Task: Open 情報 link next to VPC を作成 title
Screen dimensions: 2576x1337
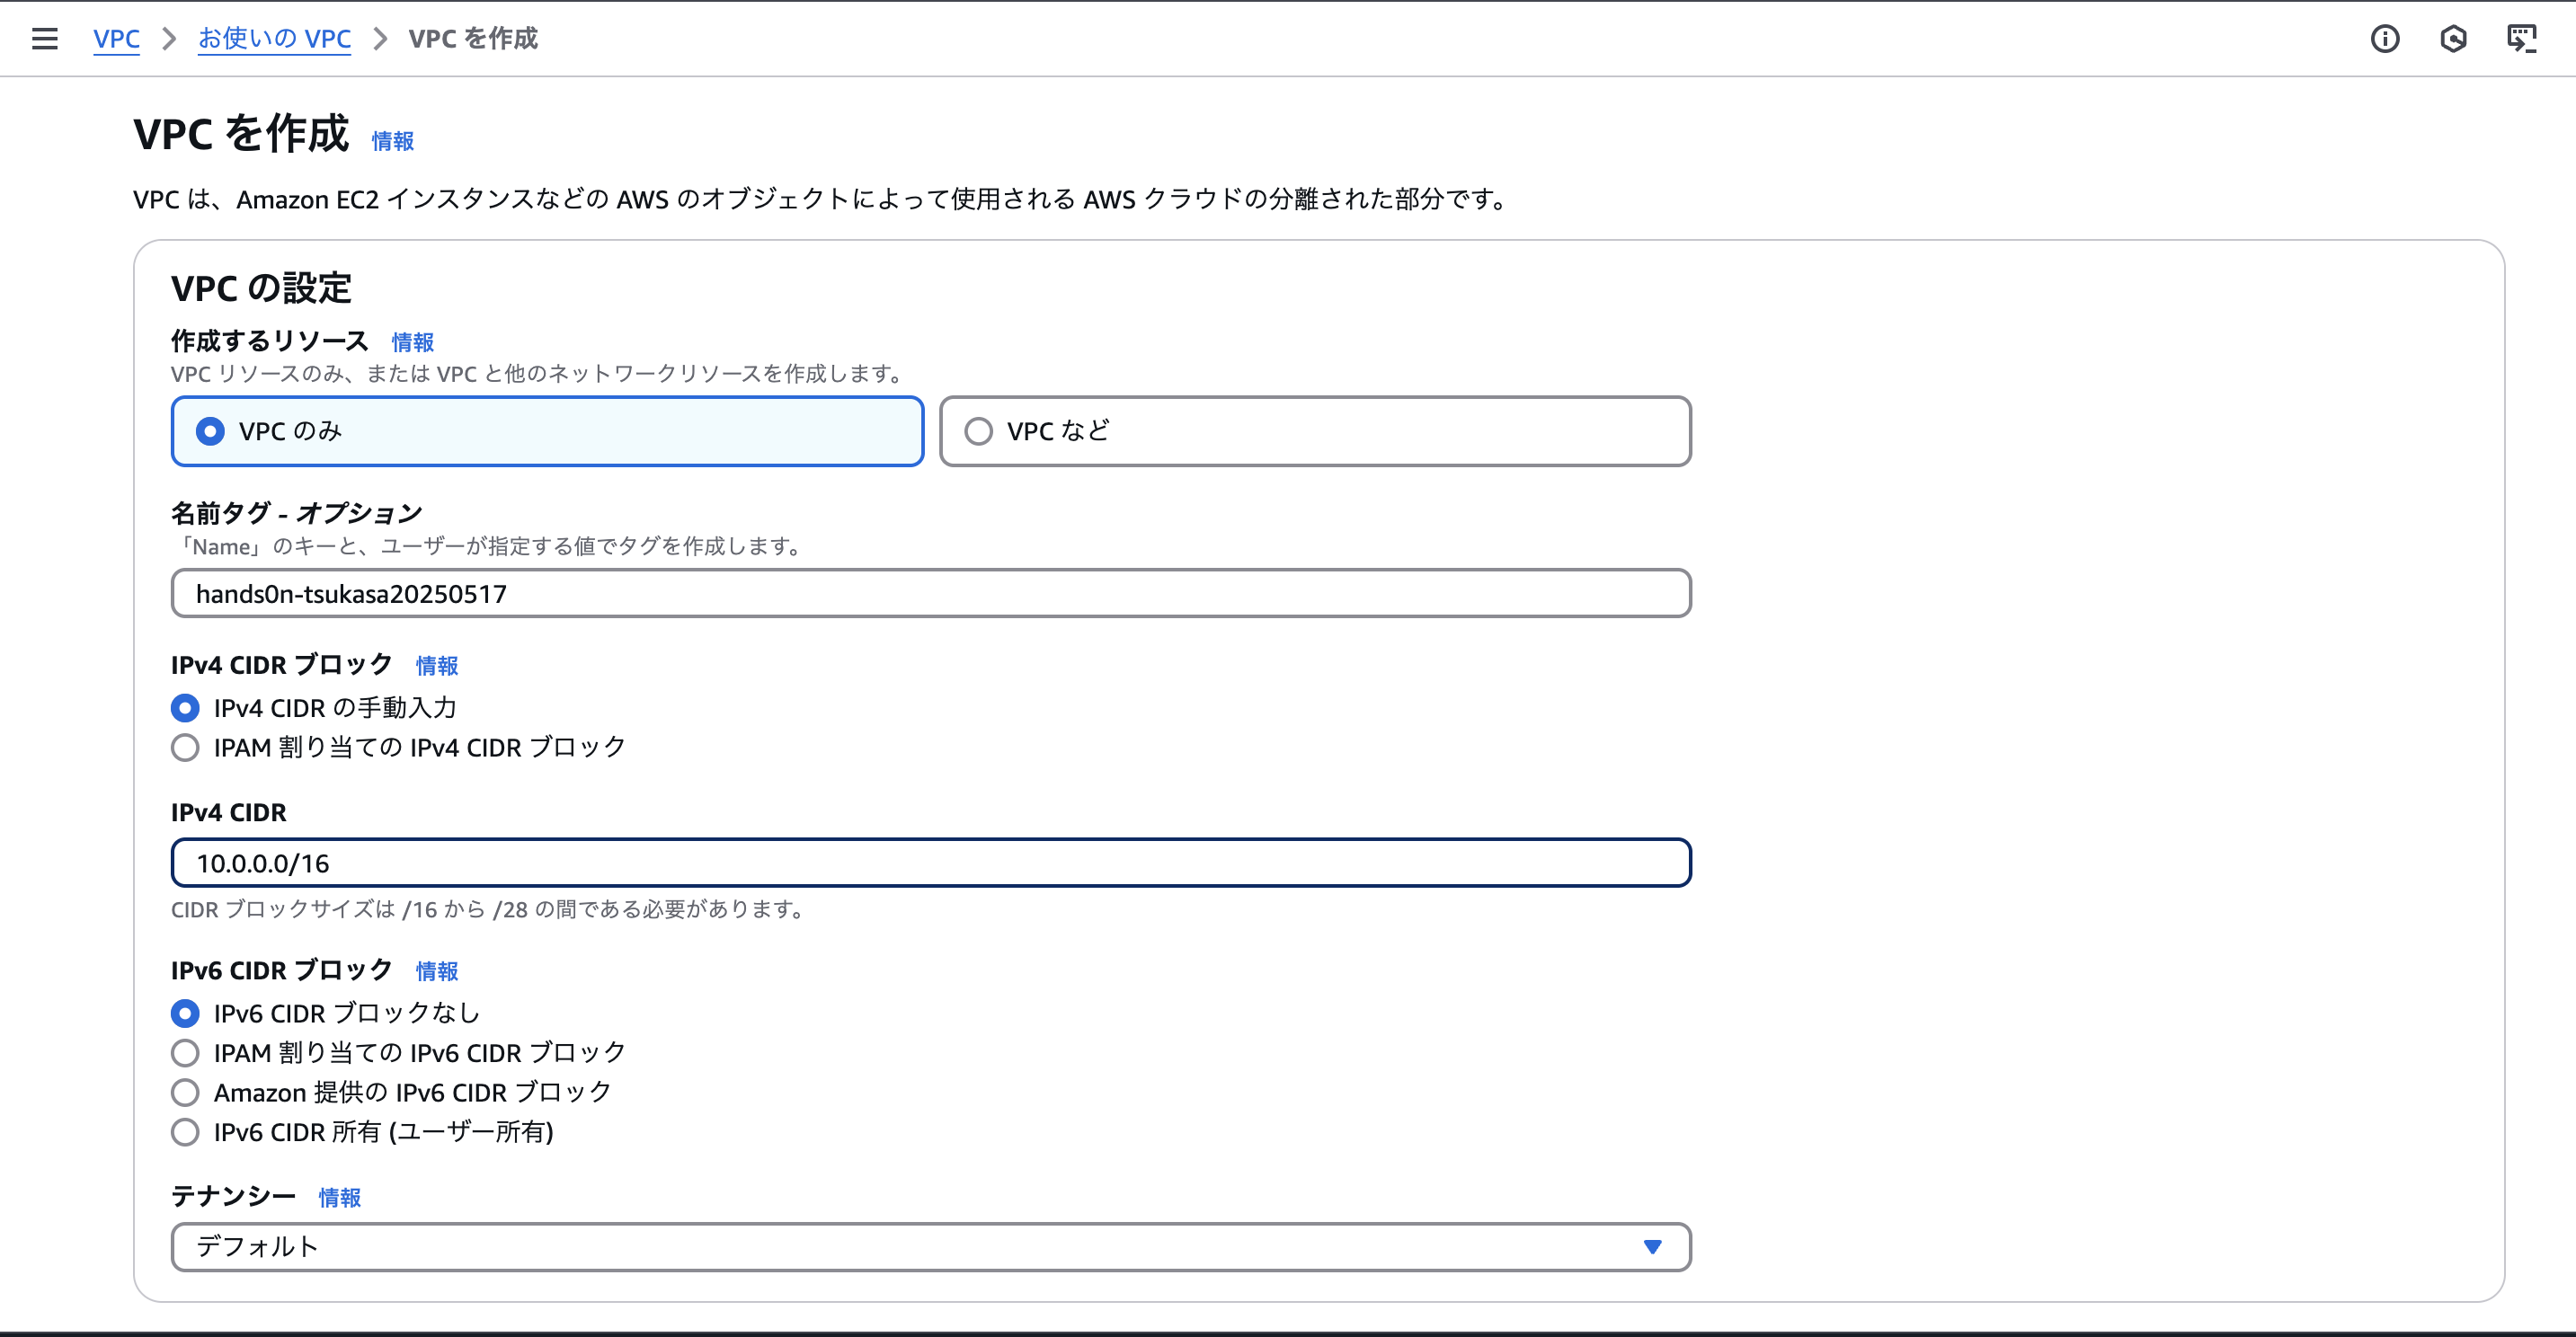Action: coord(392,141)
